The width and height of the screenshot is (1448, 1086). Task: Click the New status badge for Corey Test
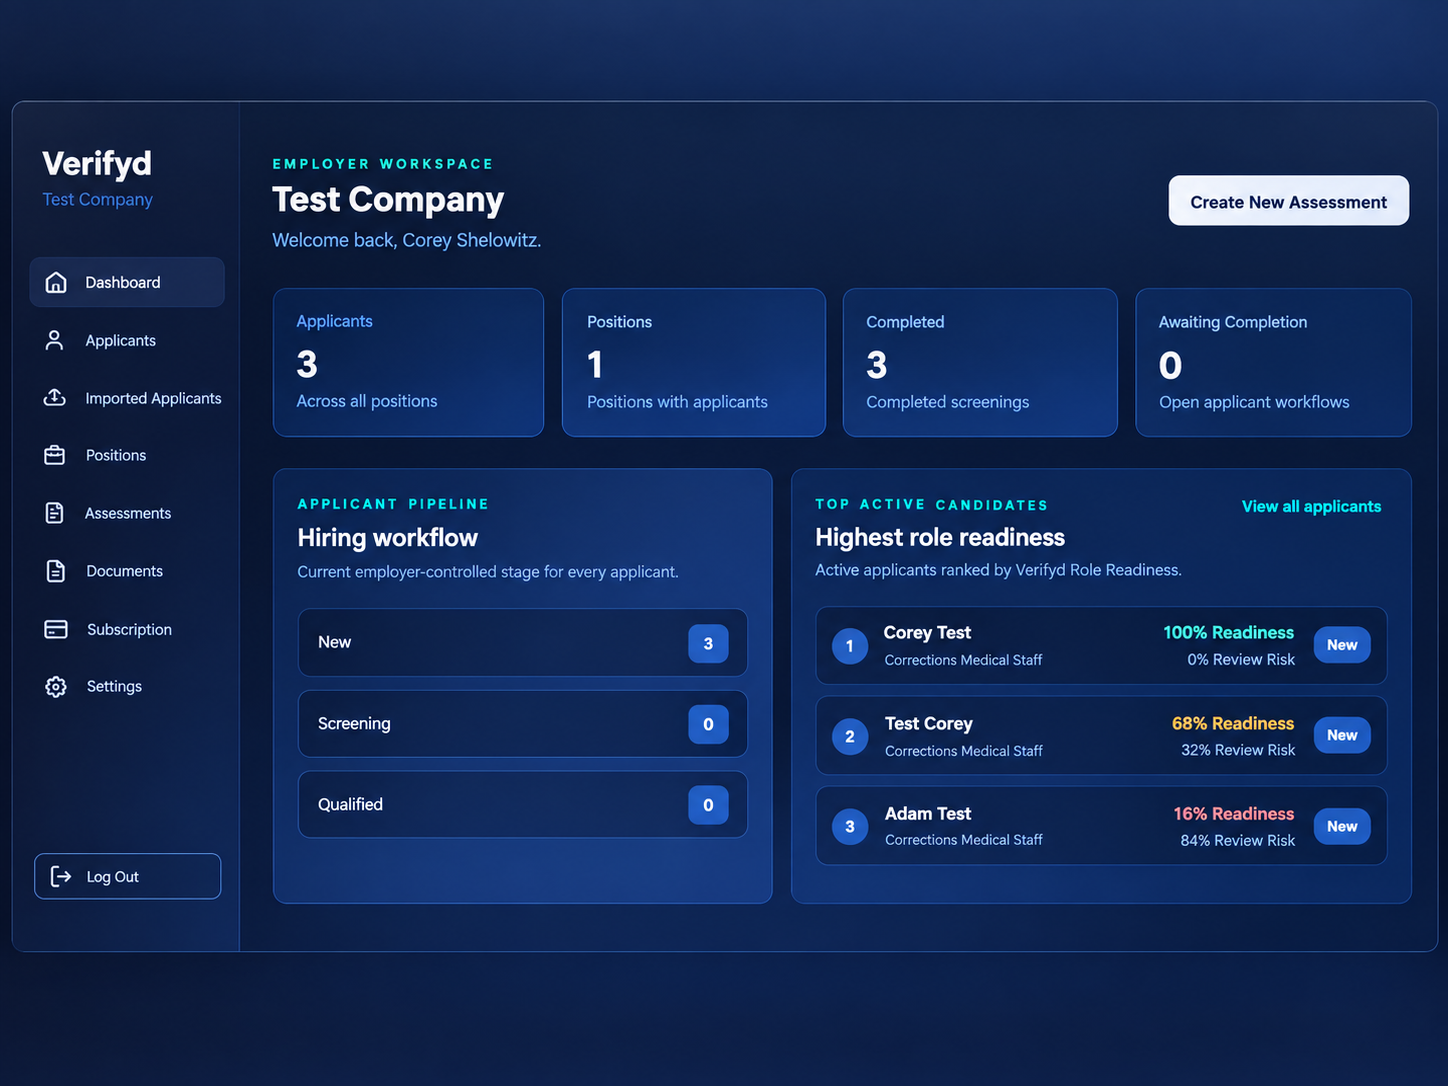pos(1342,645)
